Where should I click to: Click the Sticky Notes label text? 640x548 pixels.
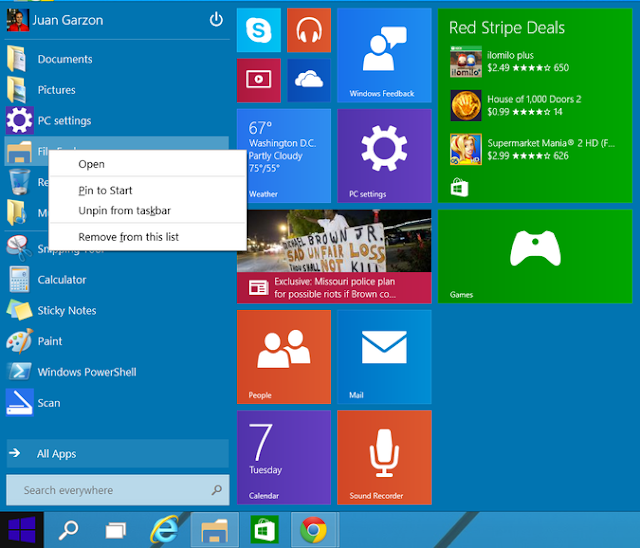pos(67,311)
